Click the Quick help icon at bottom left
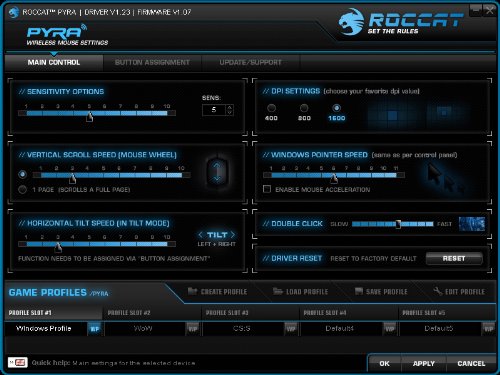500x375 pixels. pyautogui.click(x=18, y=362)
